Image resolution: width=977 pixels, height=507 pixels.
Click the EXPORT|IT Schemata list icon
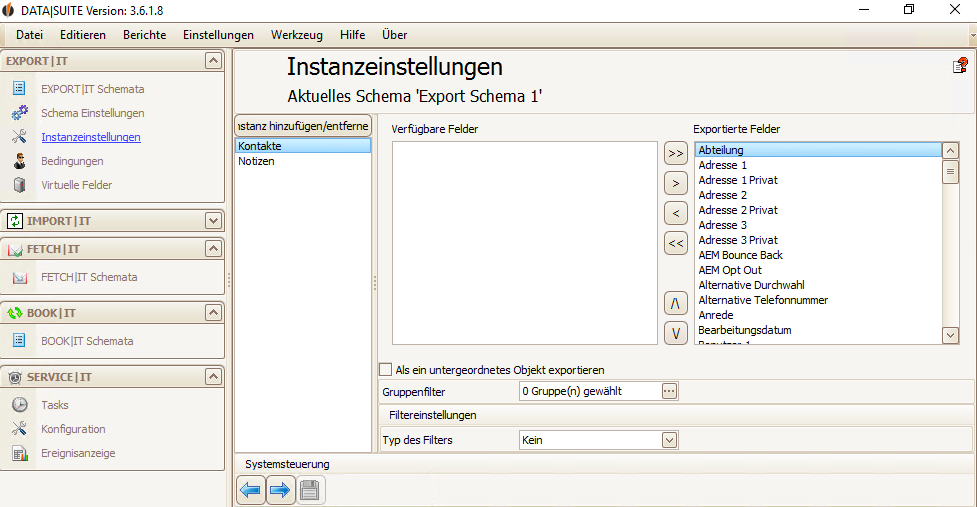point(19,88)
